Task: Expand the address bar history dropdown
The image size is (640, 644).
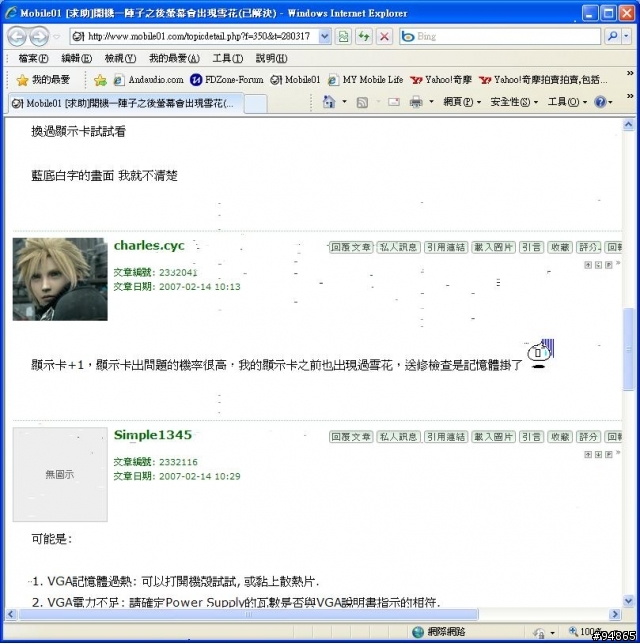Action: point(325,37)
